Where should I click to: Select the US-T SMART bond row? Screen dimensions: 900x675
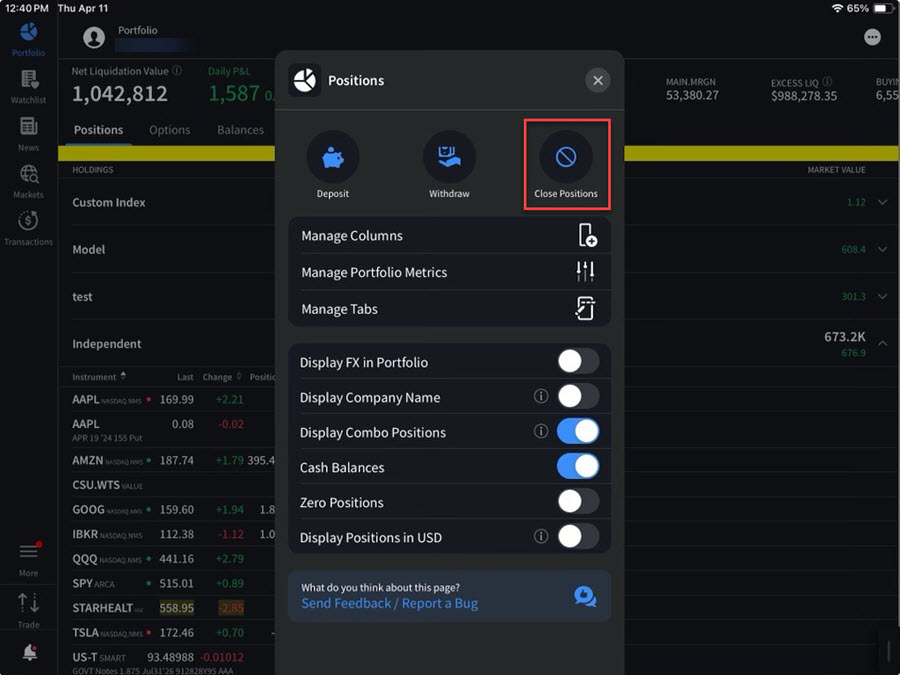(166, 662)
